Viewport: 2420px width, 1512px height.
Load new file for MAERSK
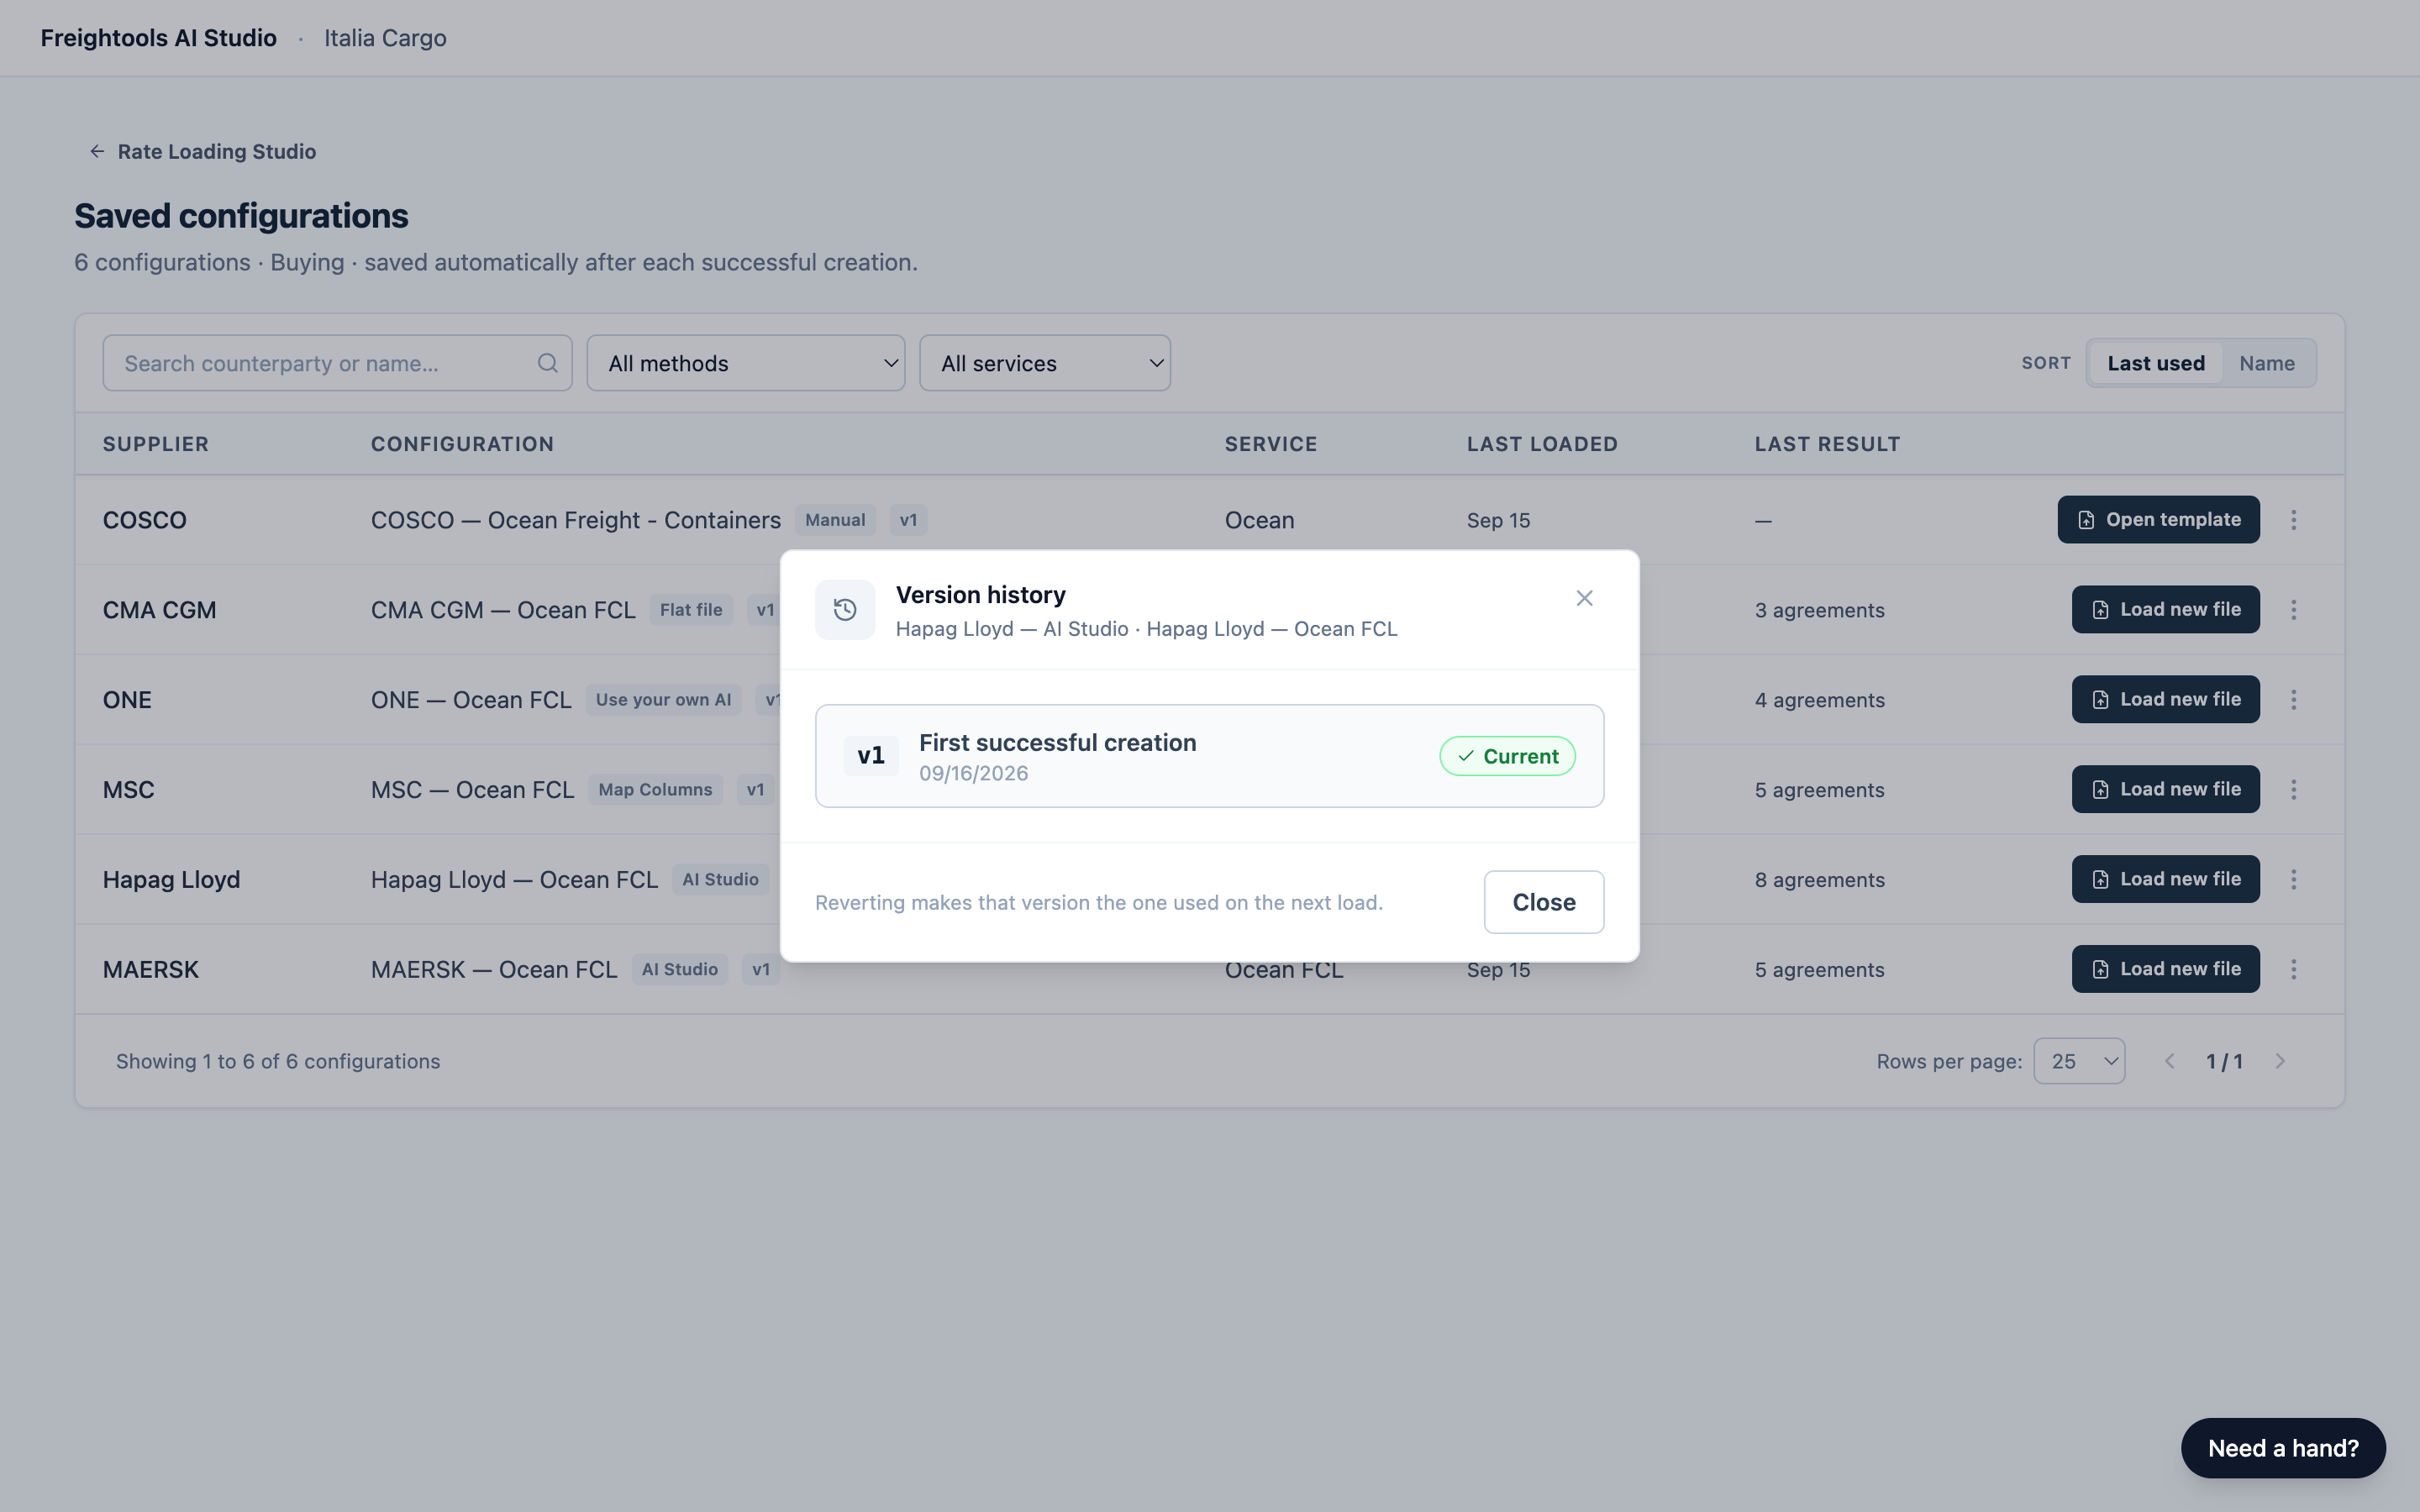pyautogui.click(x=2165, y=970)
